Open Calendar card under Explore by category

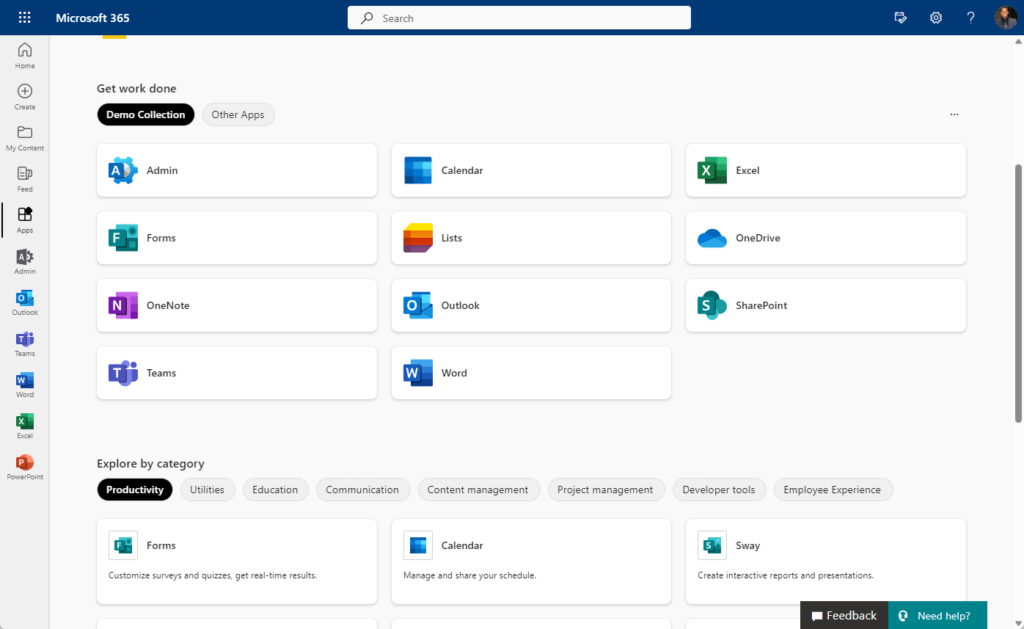531,562
